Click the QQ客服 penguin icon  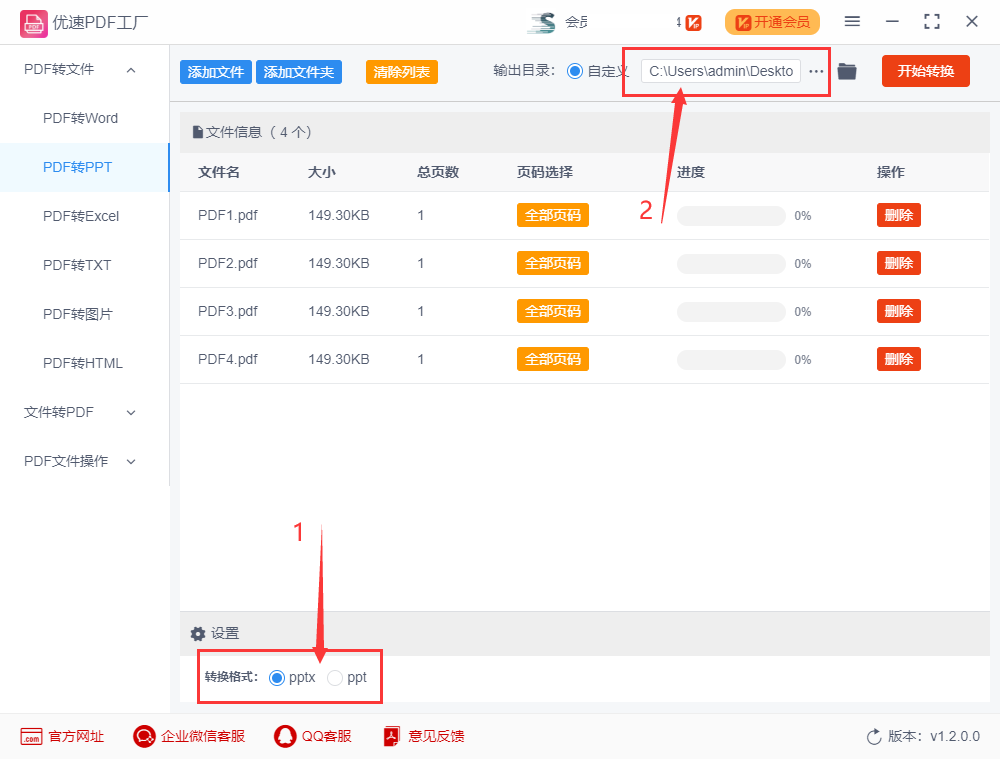pos(285,736)
